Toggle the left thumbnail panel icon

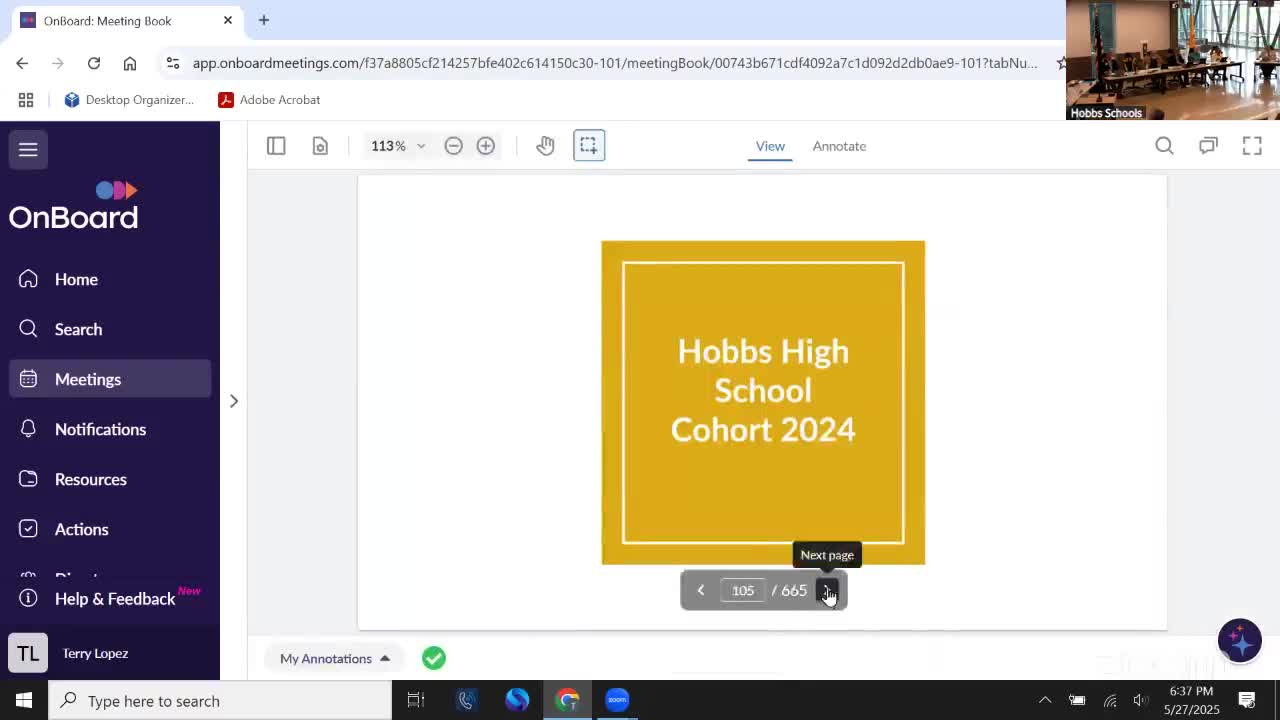click(276, 146)
